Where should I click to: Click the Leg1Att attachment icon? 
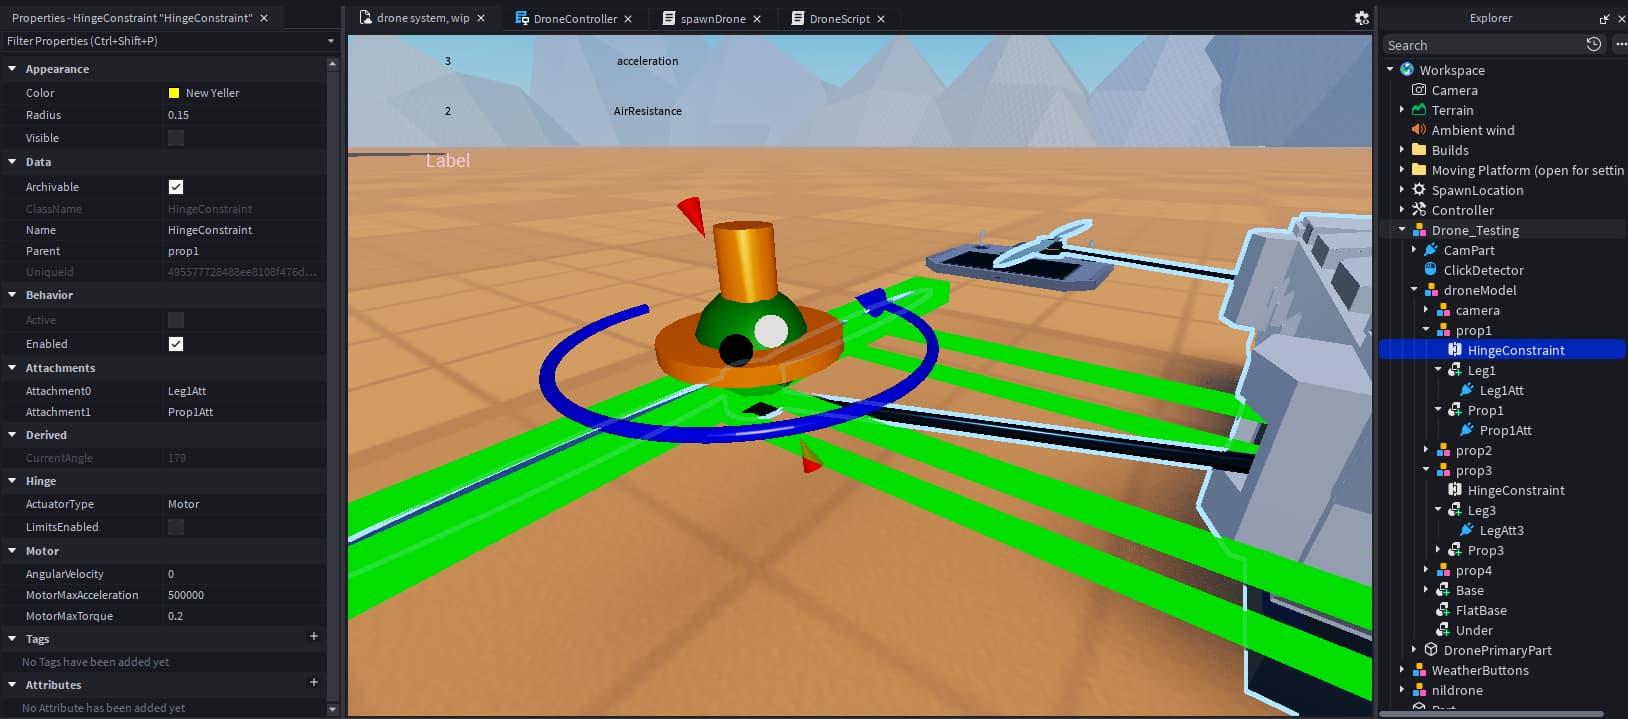[1467, 390]
